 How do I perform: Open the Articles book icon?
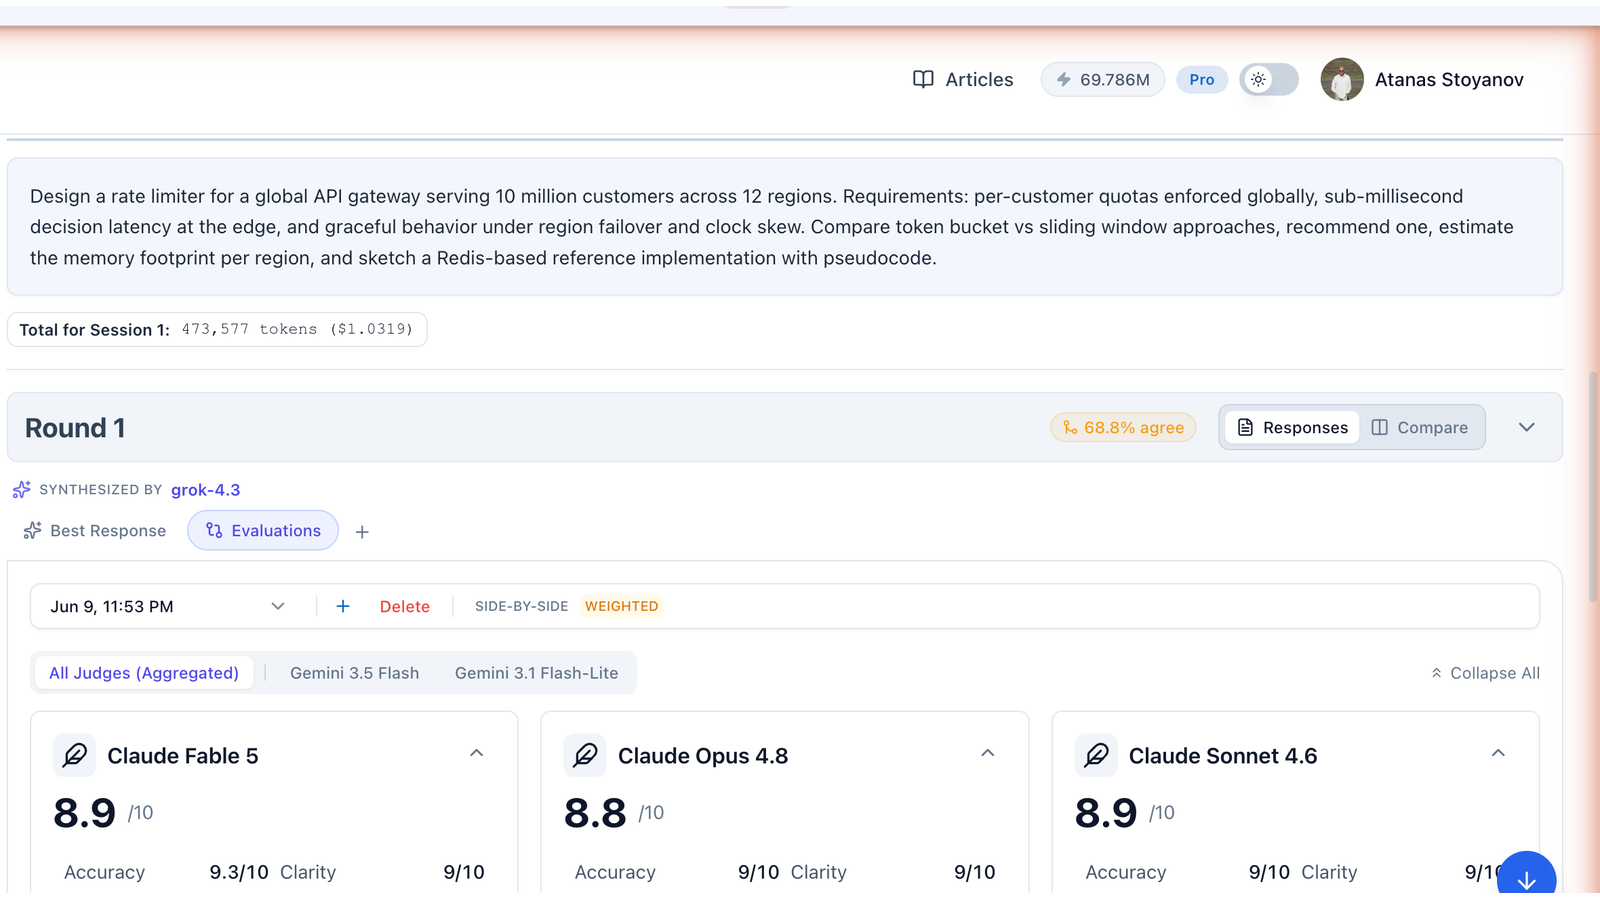pyautogui.click(x=923, y=79)
